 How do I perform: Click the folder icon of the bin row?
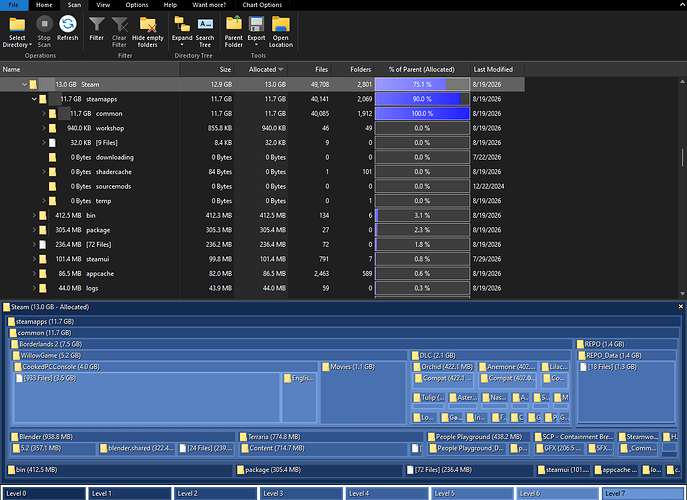(x=42, y=216)
